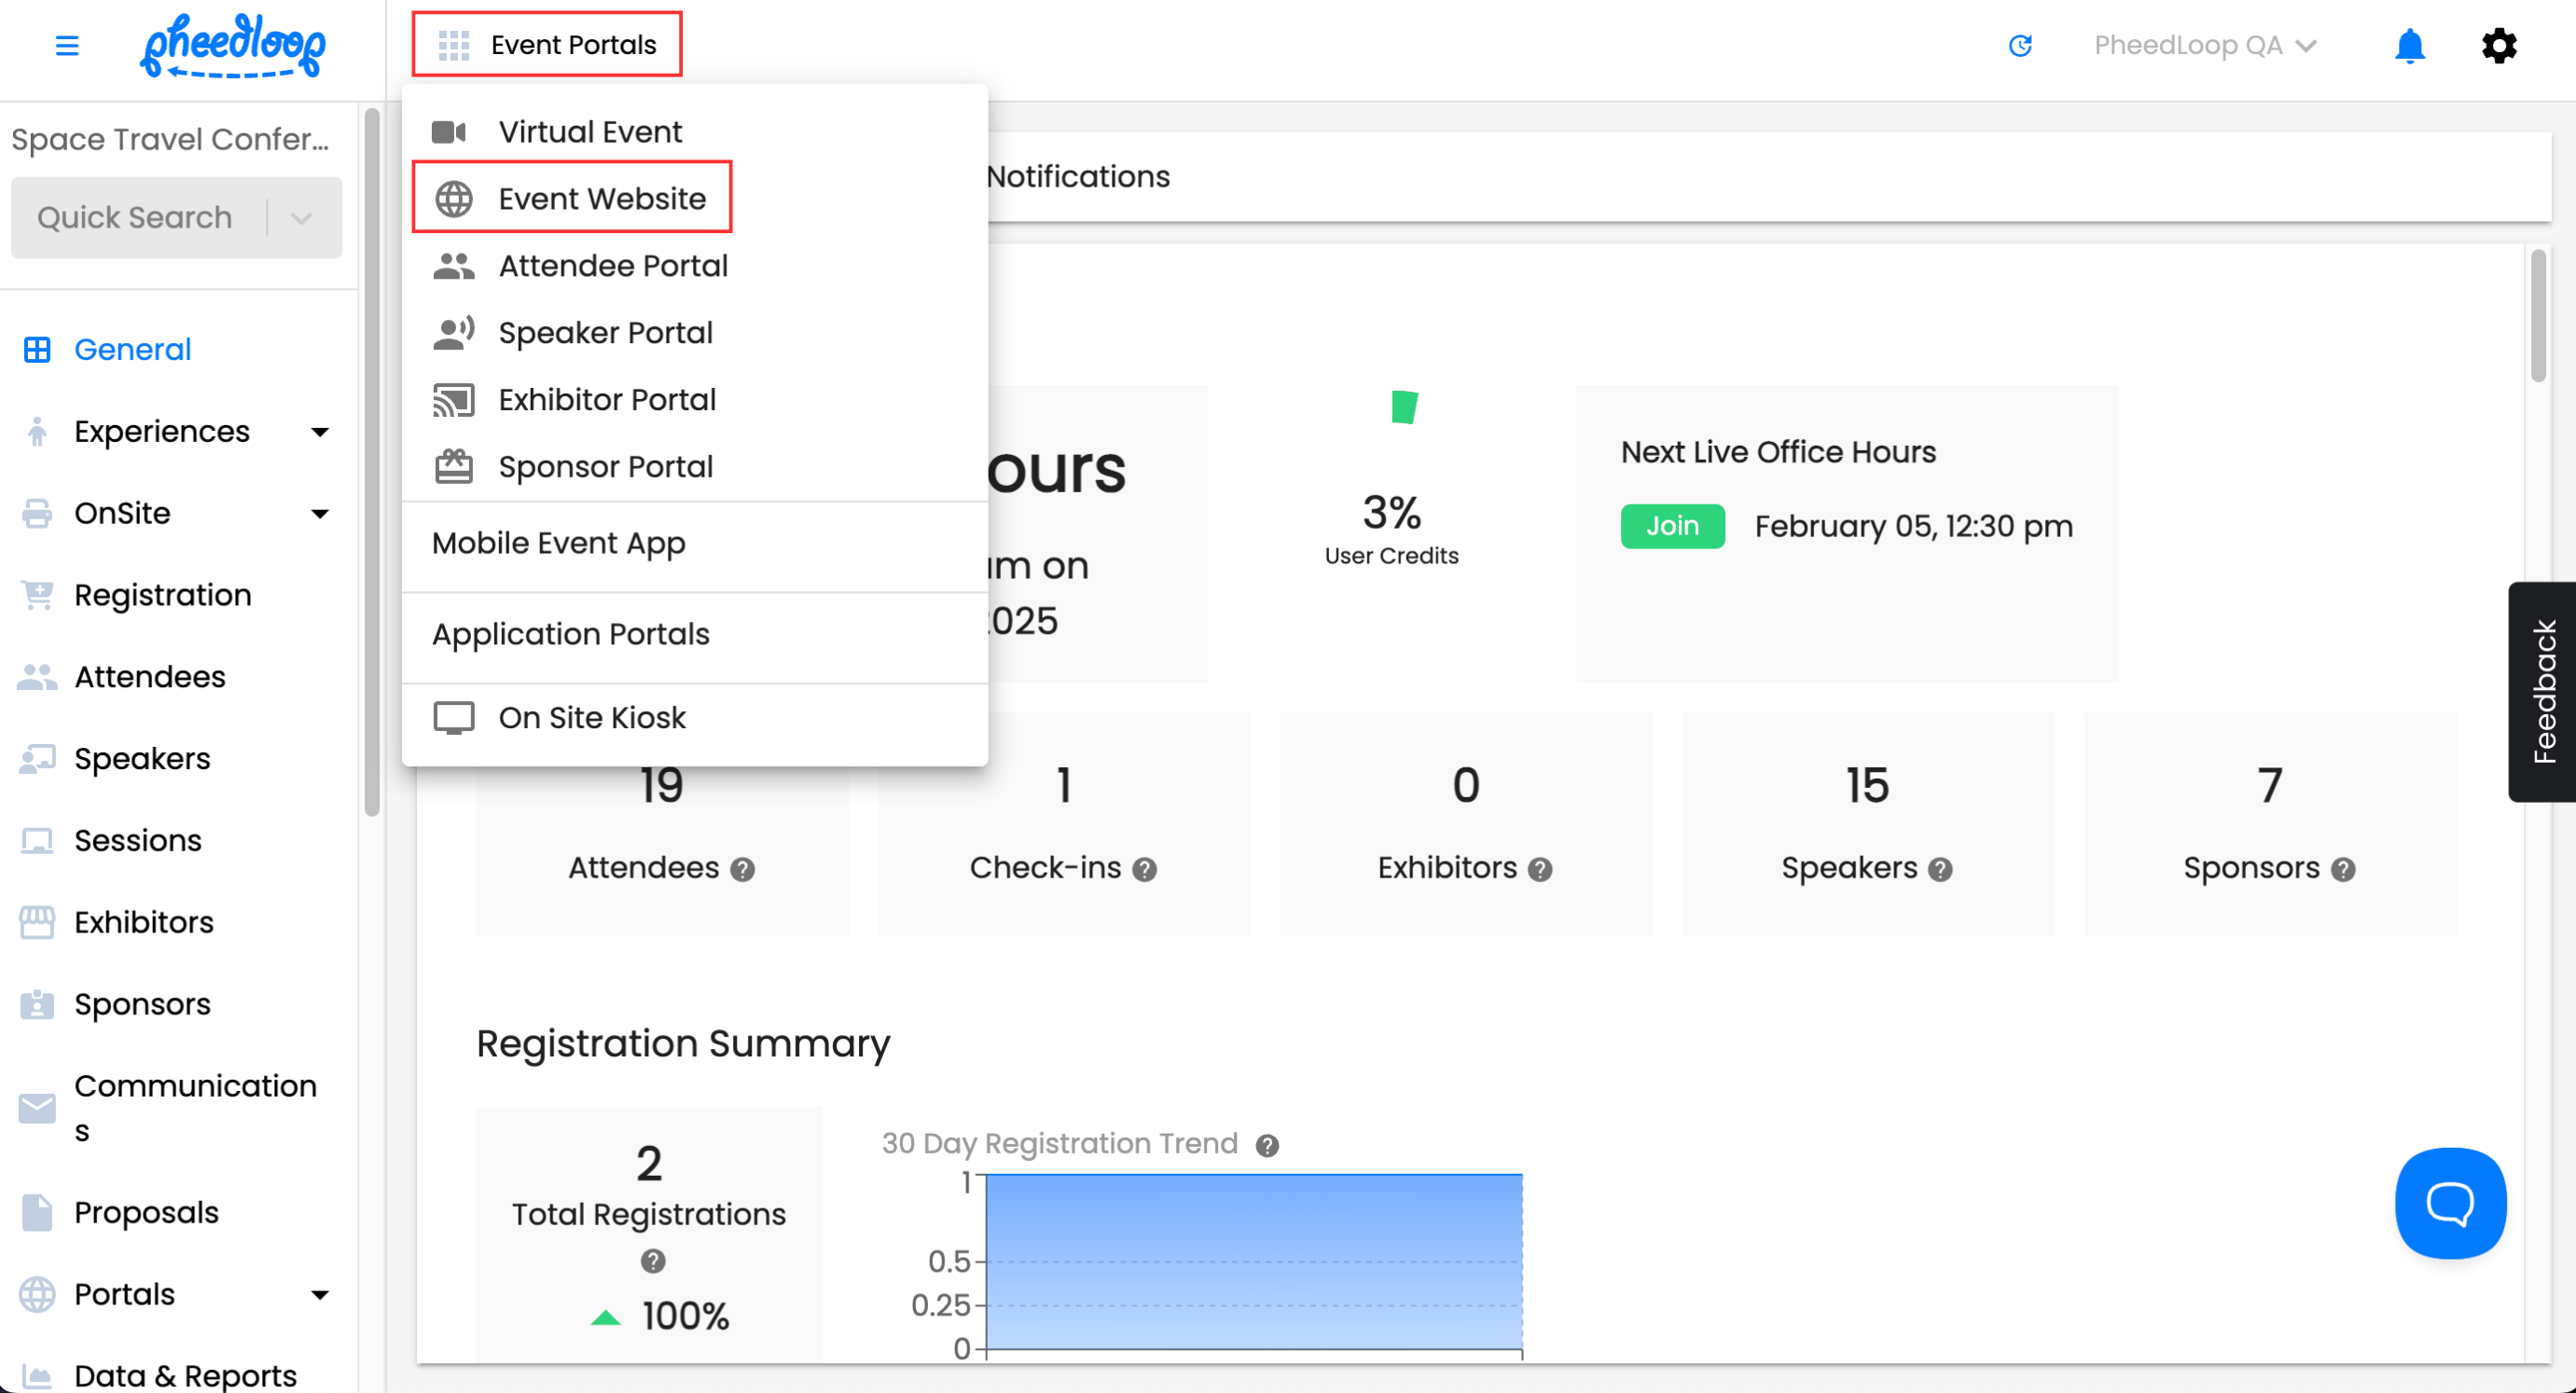
Task: Click the hamburger menu icon
Action: pyautogui.click(x=66, y=45)
